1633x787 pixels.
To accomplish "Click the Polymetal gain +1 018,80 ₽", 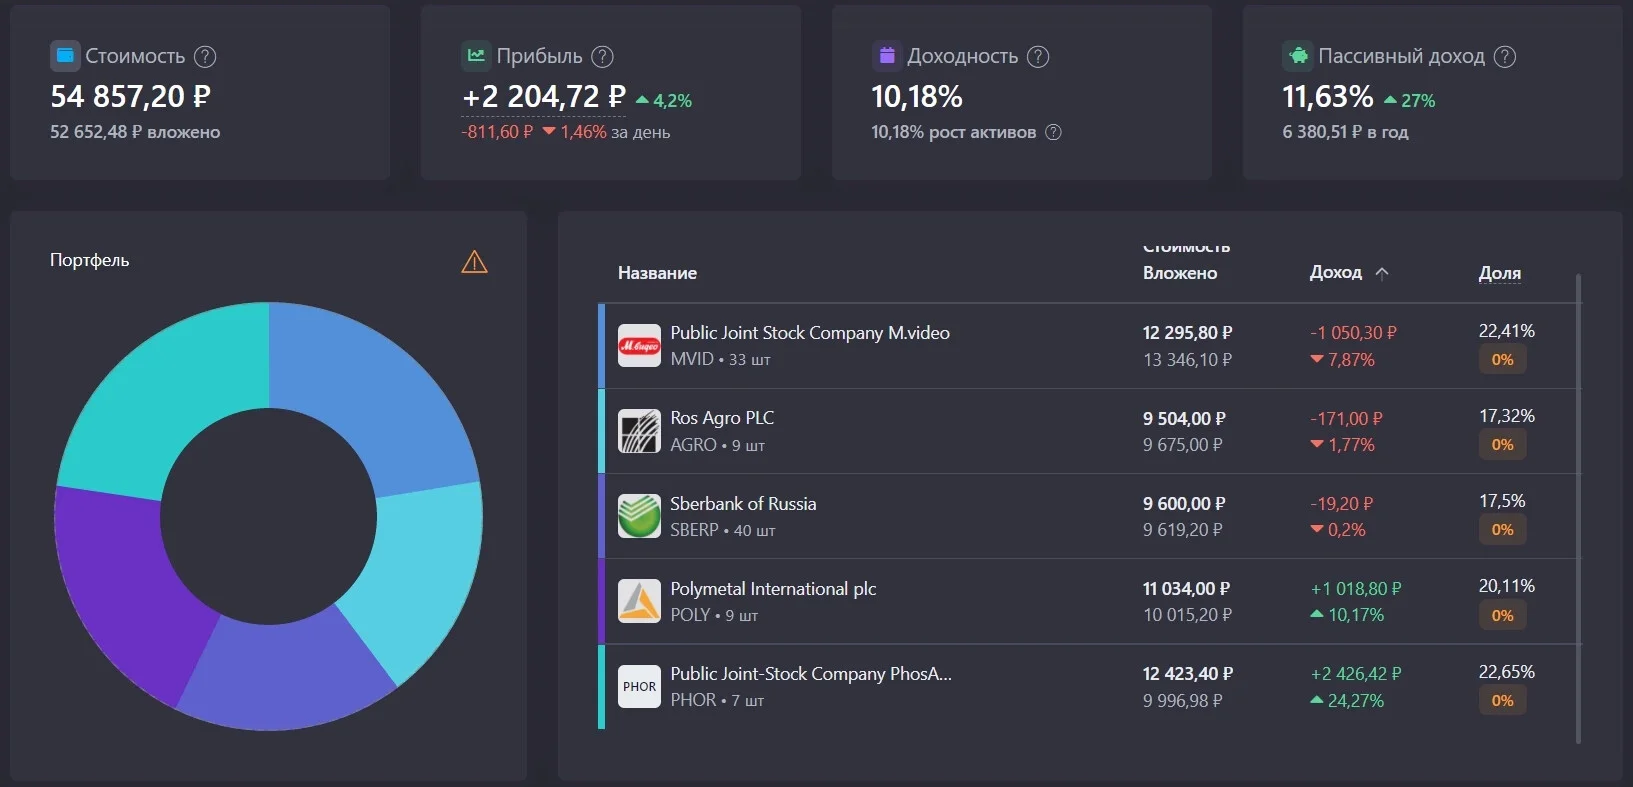I will click(1356, 589).
